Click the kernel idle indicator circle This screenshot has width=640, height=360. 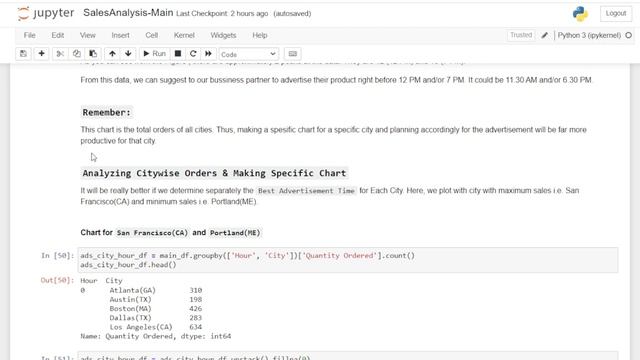coord(629,36)
